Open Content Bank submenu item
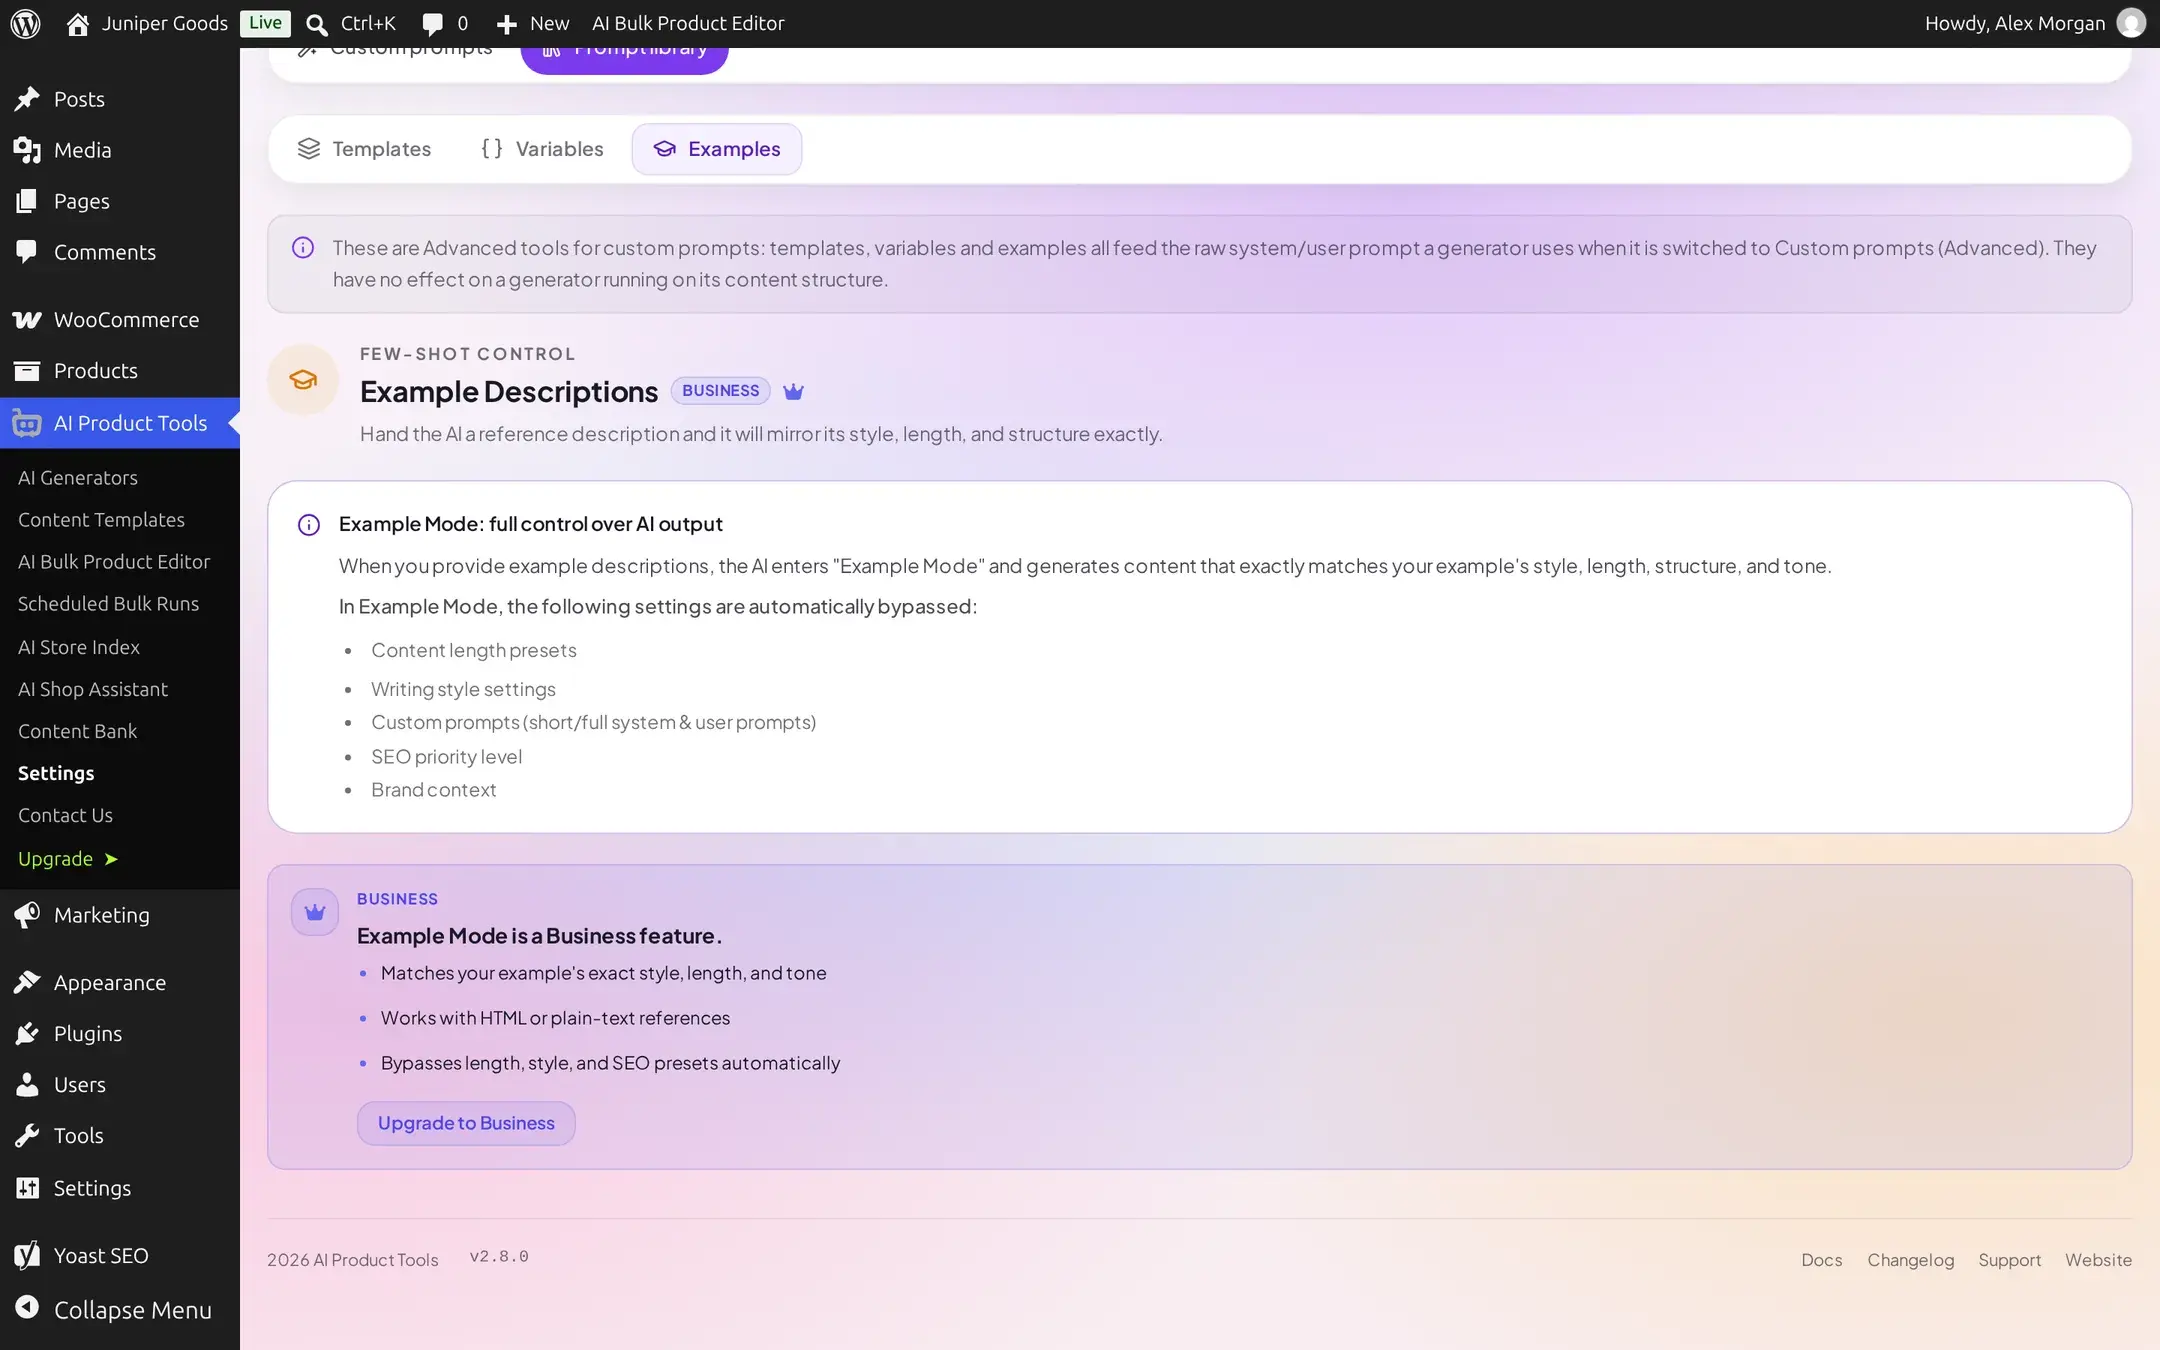Viewport: 2160px width, 1350px height. 77,731
